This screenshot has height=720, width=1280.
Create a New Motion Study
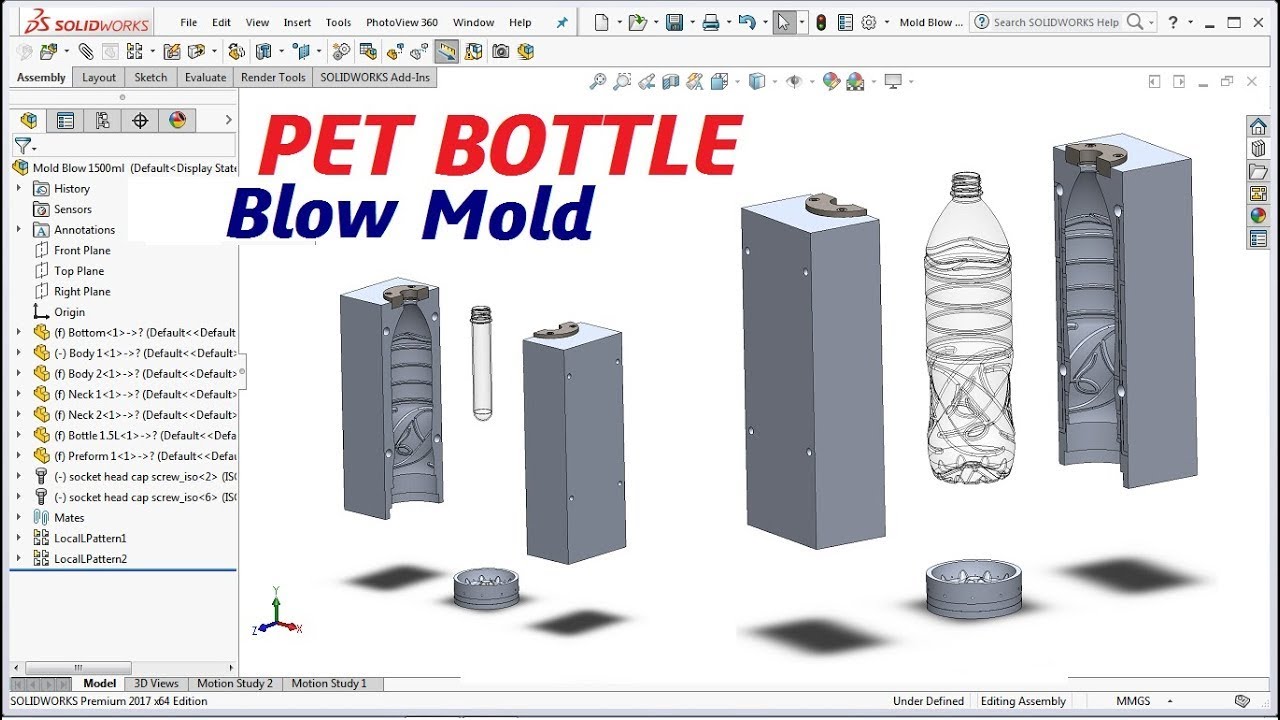[341, 51]
